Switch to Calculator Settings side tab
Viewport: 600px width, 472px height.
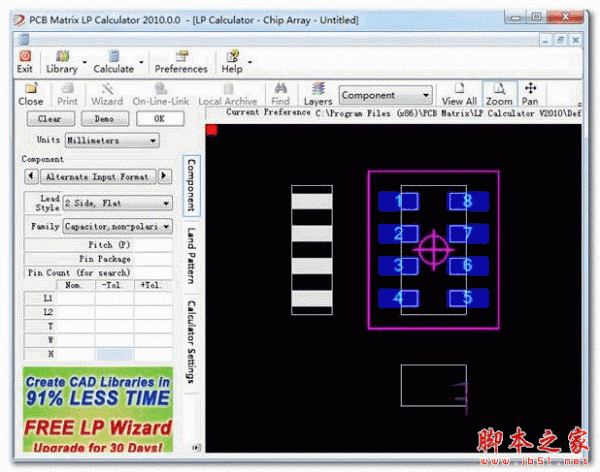[x=191, y=342]
